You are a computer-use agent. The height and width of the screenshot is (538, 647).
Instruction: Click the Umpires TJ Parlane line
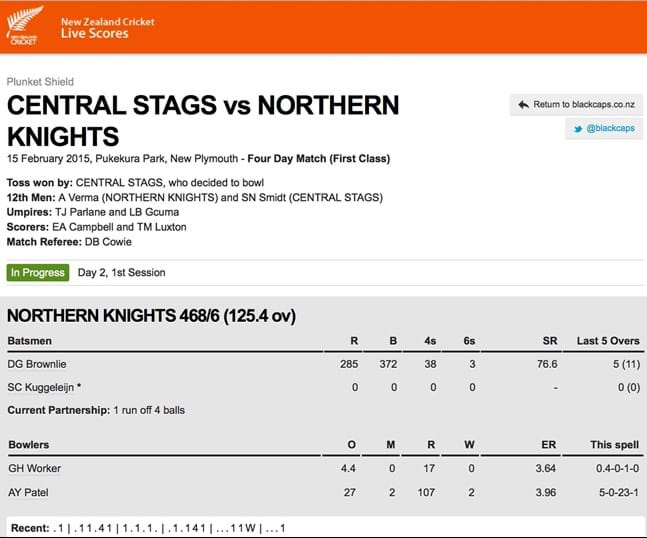[93, 212]
